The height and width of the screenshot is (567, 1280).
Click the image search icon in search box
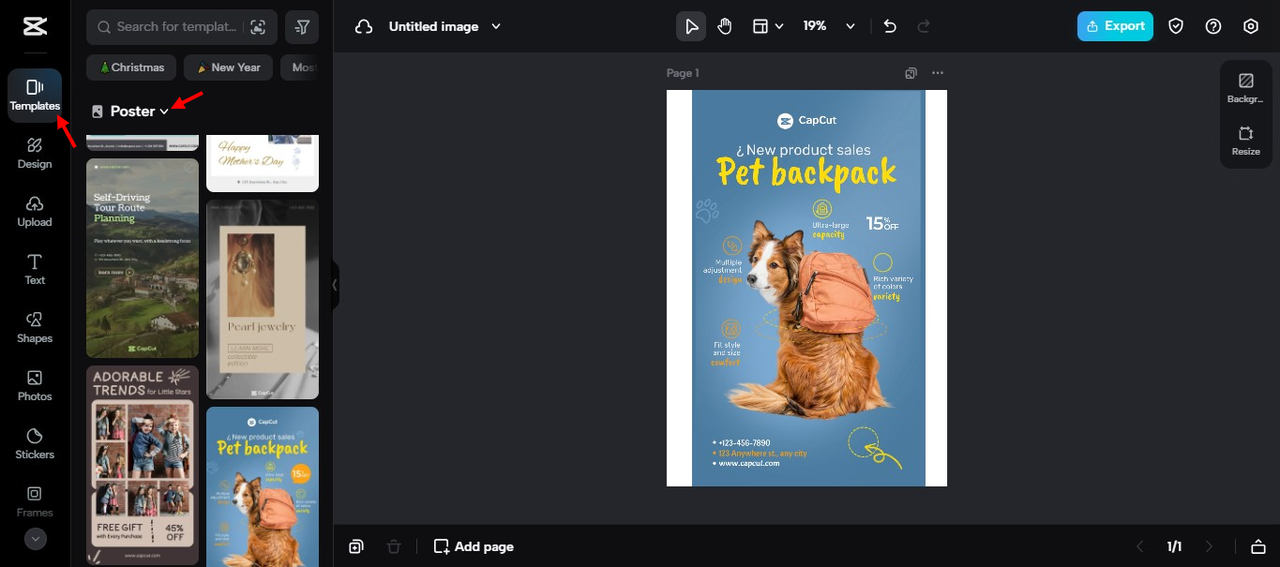(x=258, y=27)
